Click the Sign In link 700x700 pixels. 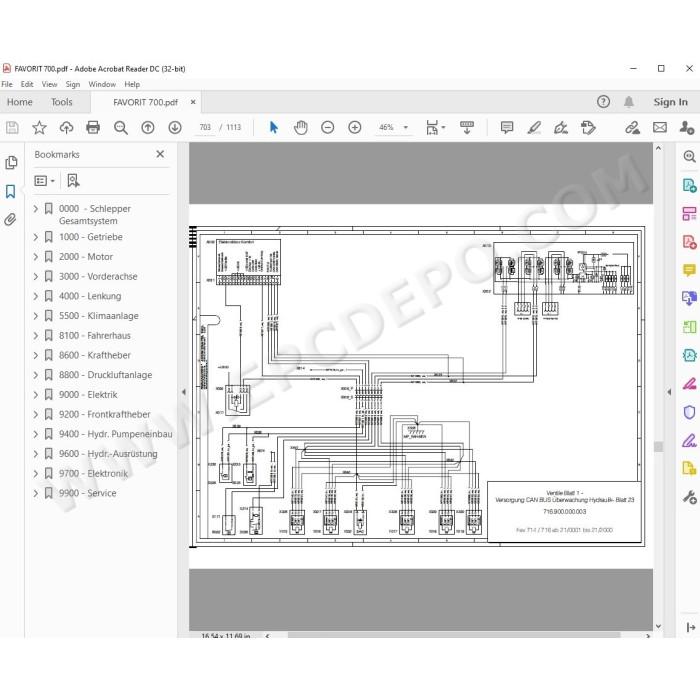pyautogui.click(x=671, y=102)
